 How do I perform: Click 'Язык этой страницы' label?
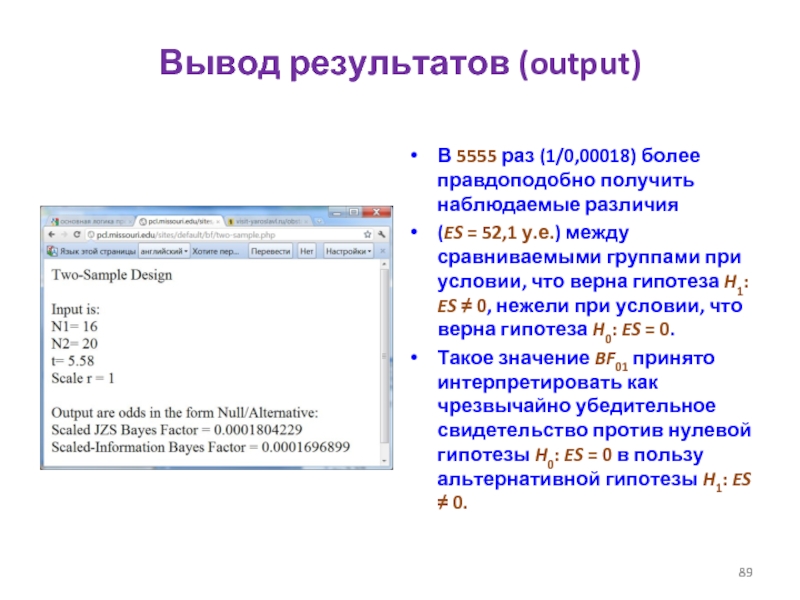[x=98, y=251]
